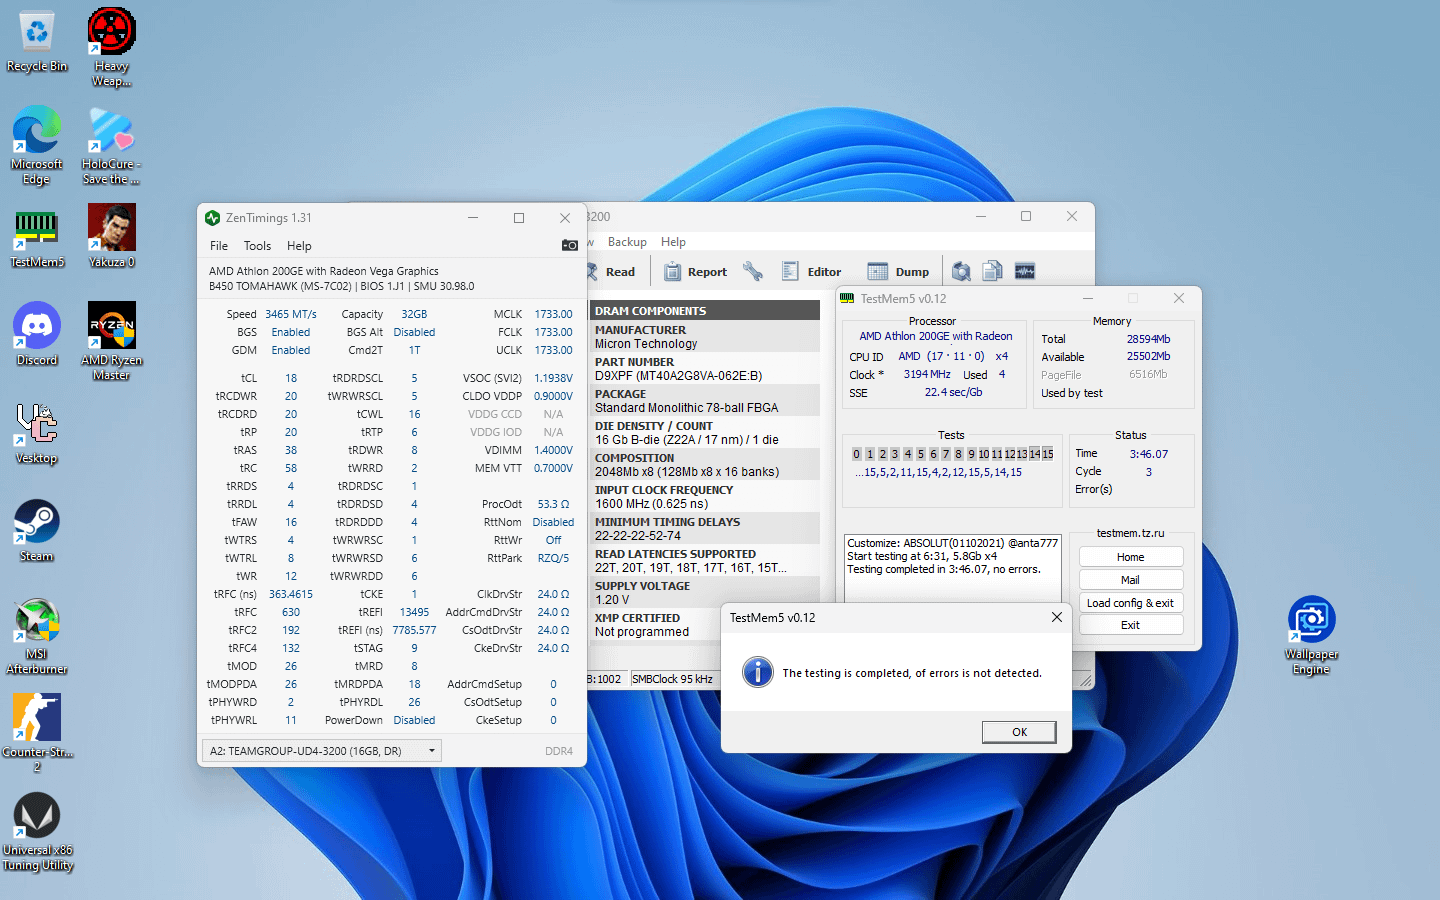Click the Speed value 3465 MT/s
1440x900 pixels.
(291, 314)
